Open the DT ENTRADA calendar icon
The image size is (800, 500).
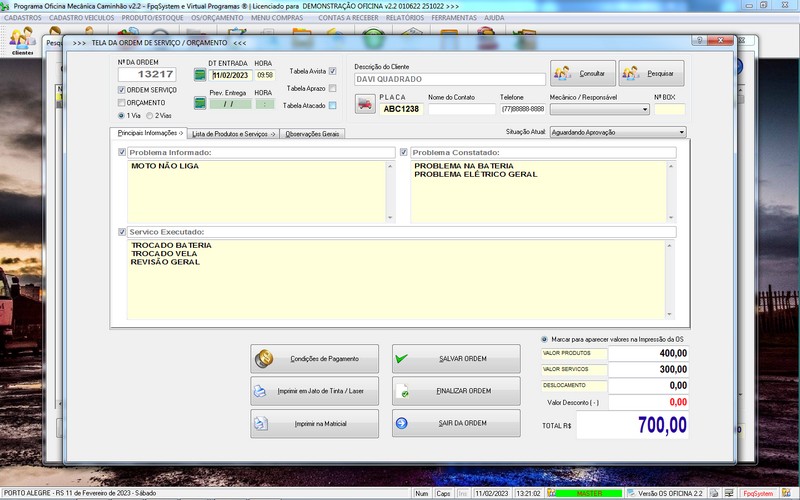200,75
